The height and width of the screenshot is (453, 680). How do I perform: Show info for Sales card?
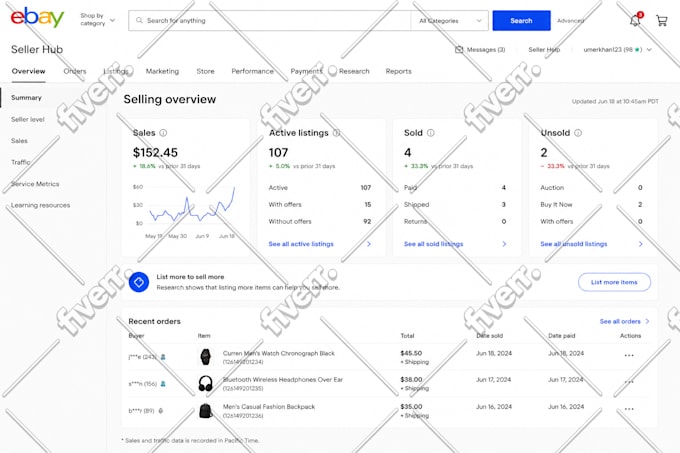(163, 133)
